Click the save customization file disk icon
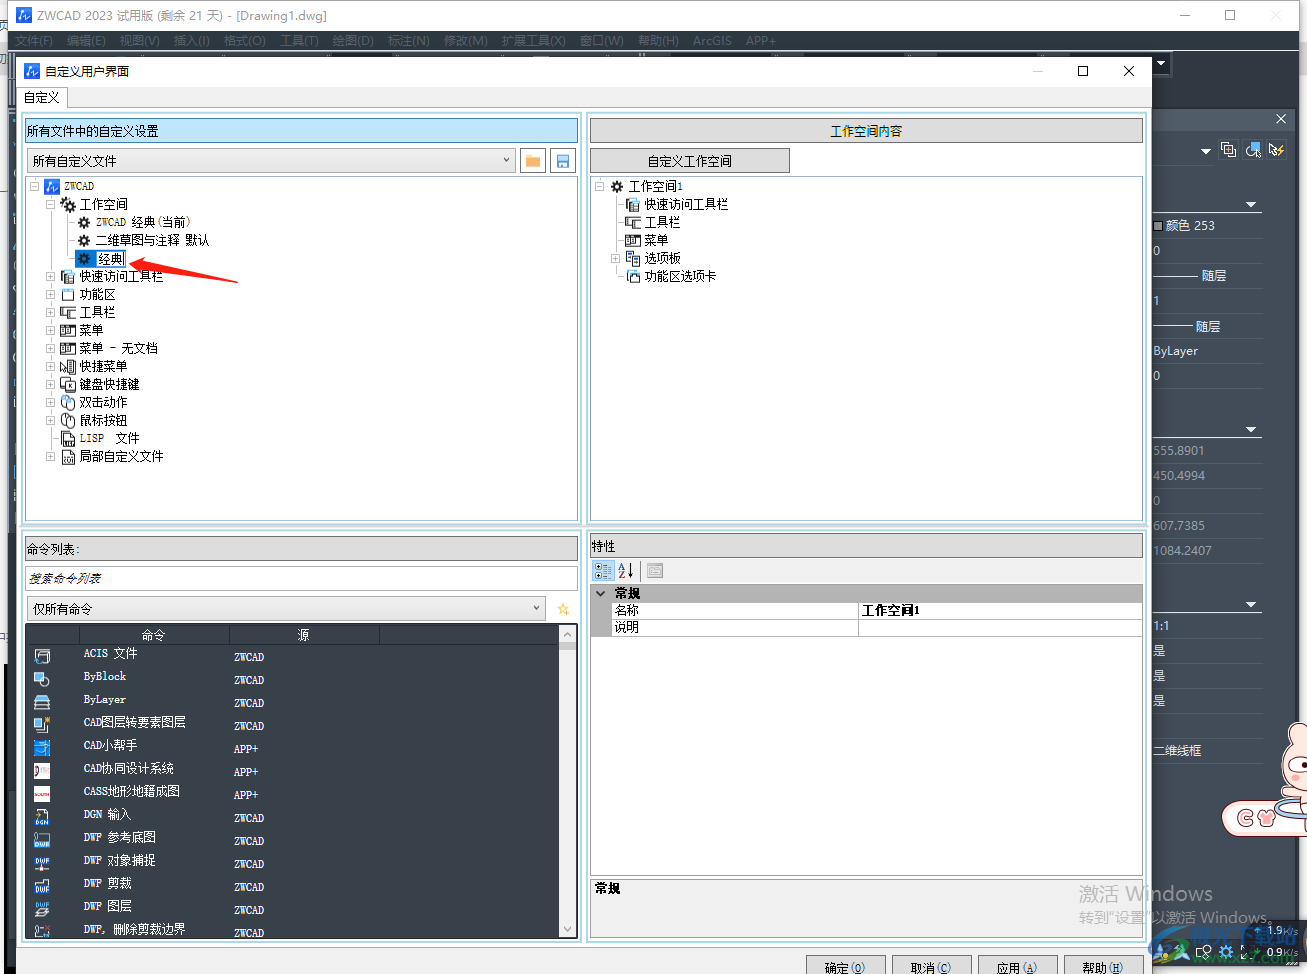The width and height of the screenshot is (1307, 974). 563,161
